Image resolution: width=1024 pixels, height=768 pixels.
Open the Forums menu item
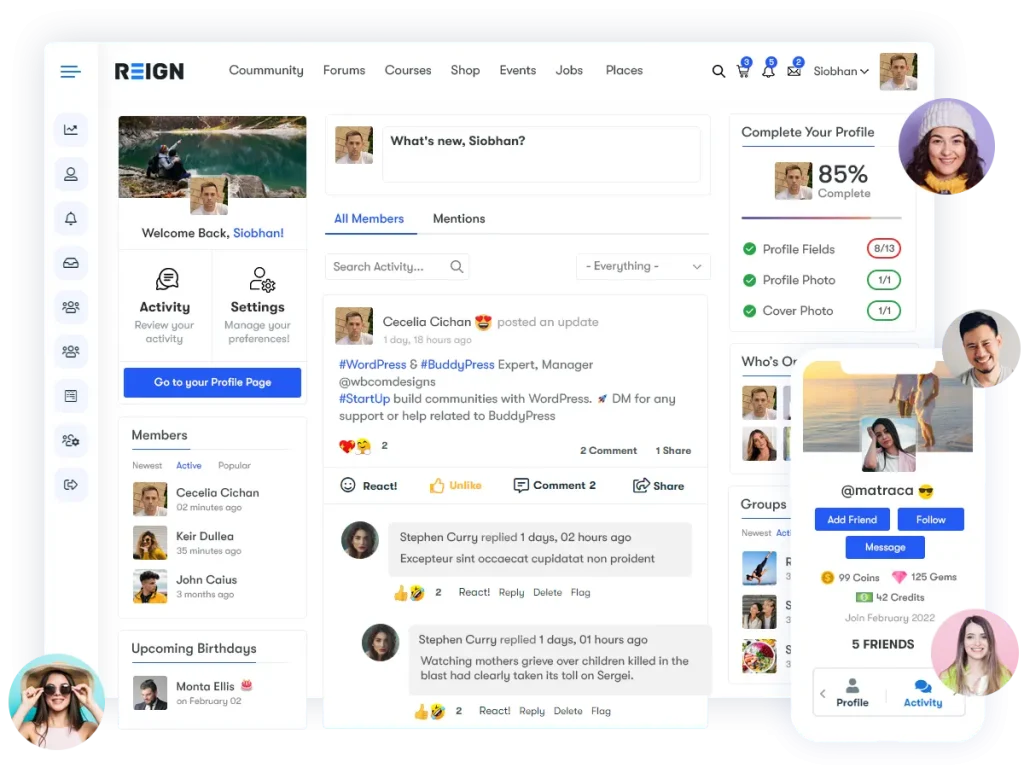tap(343, 70)
